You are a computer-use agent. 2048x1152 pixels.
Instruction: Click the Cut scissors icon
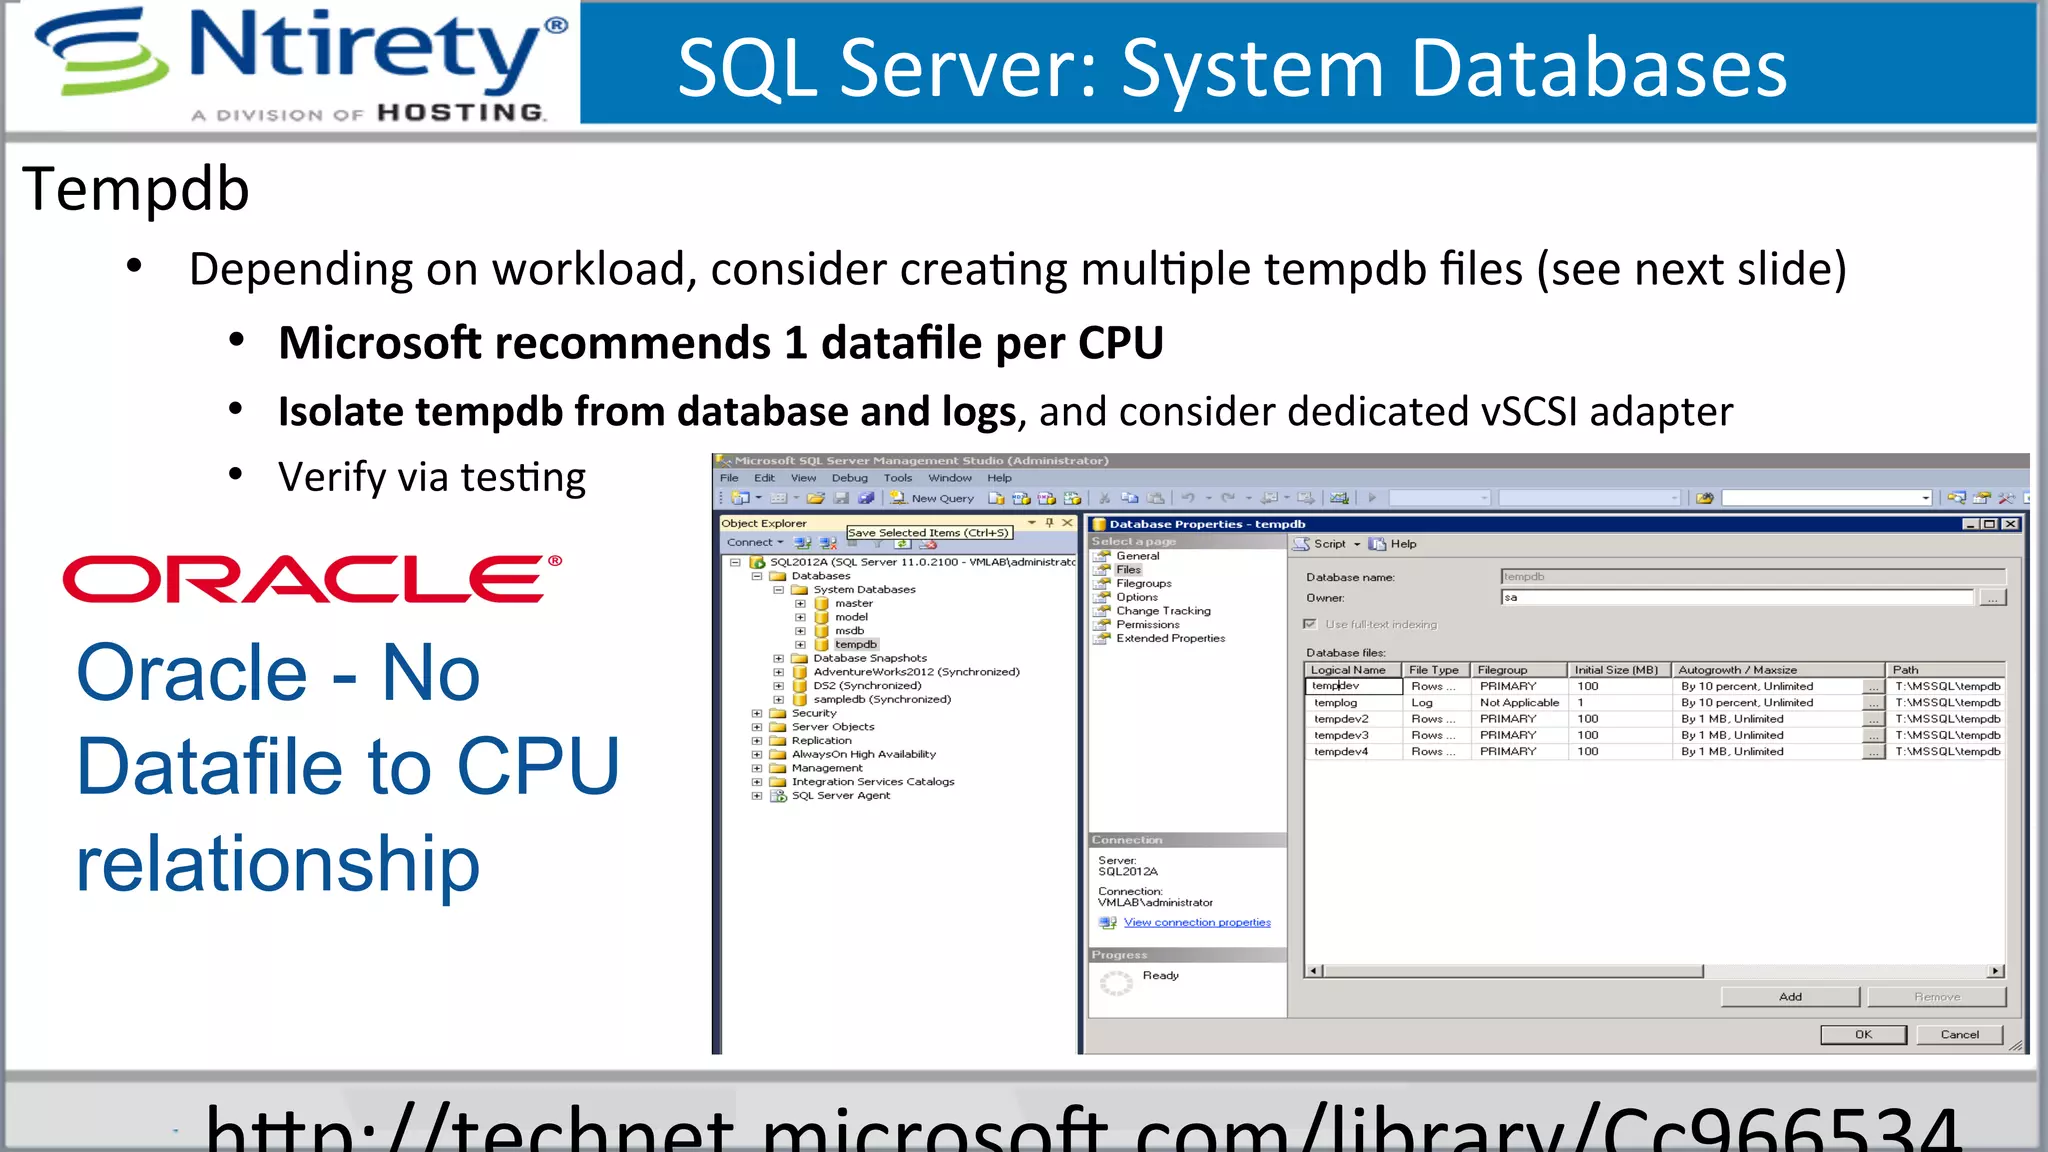tap(1104, 498)
